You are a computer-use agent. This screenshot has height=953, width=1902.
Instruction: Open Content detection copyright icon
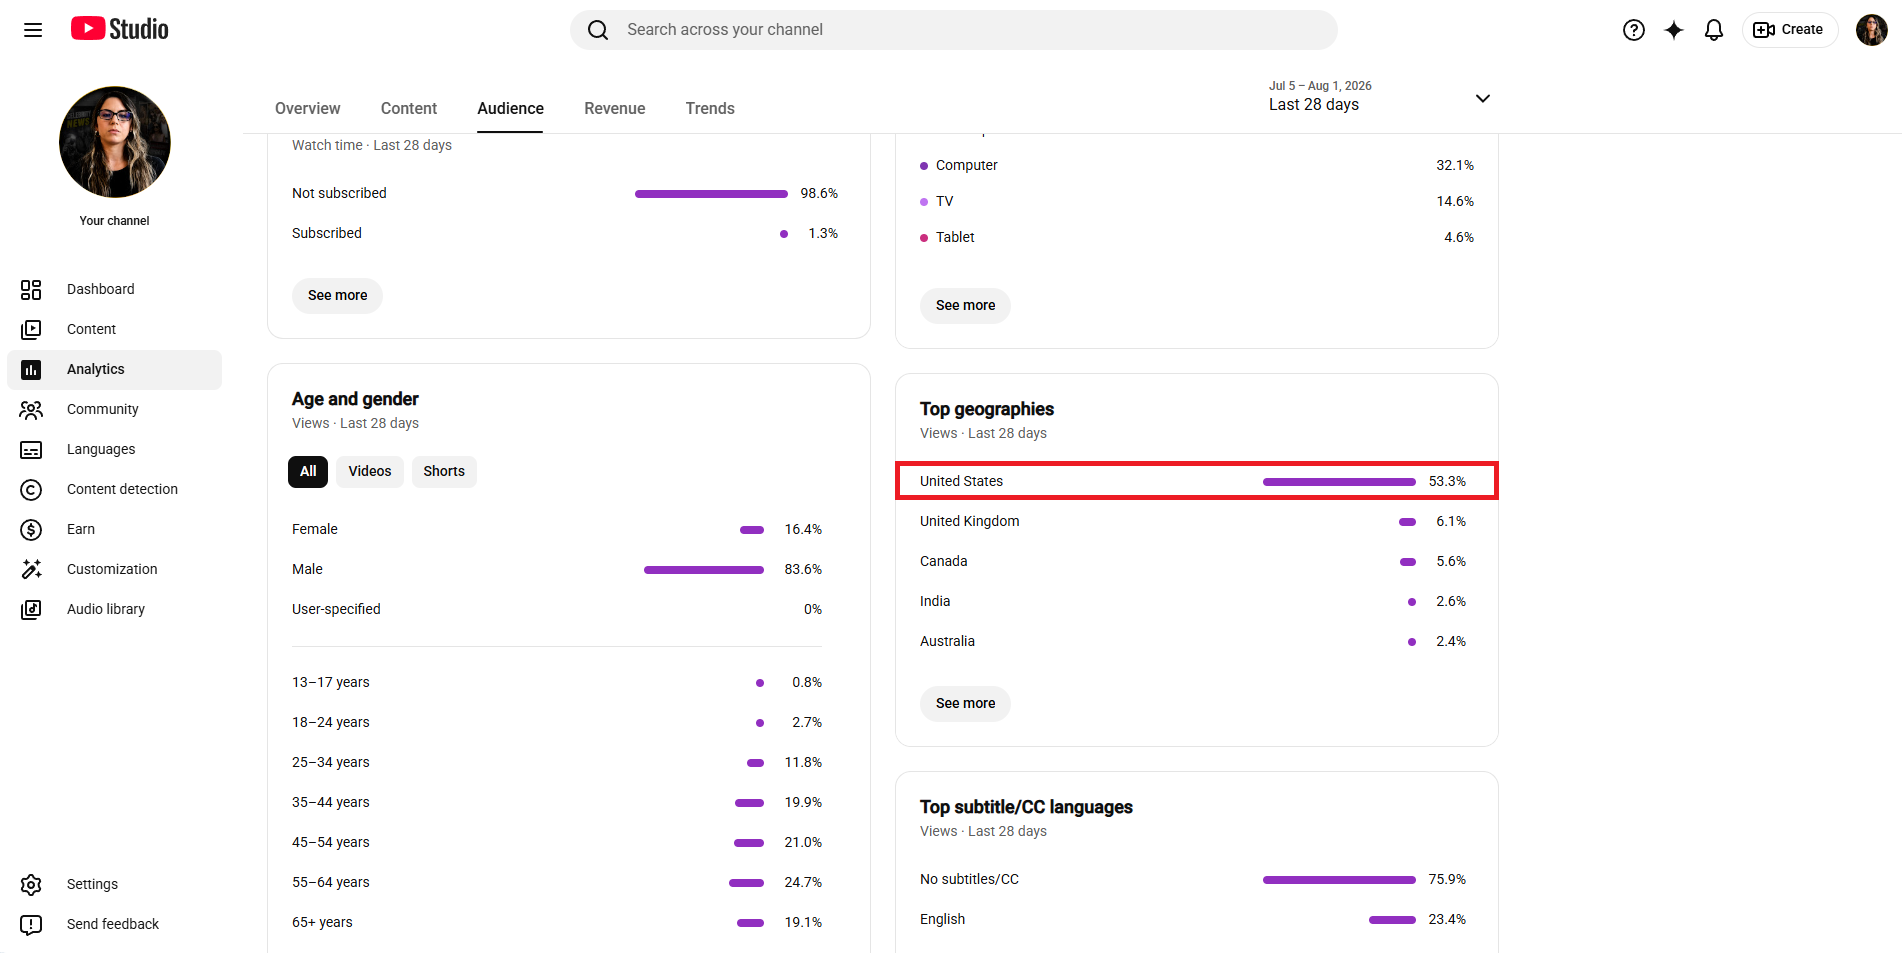pos(31,489)
